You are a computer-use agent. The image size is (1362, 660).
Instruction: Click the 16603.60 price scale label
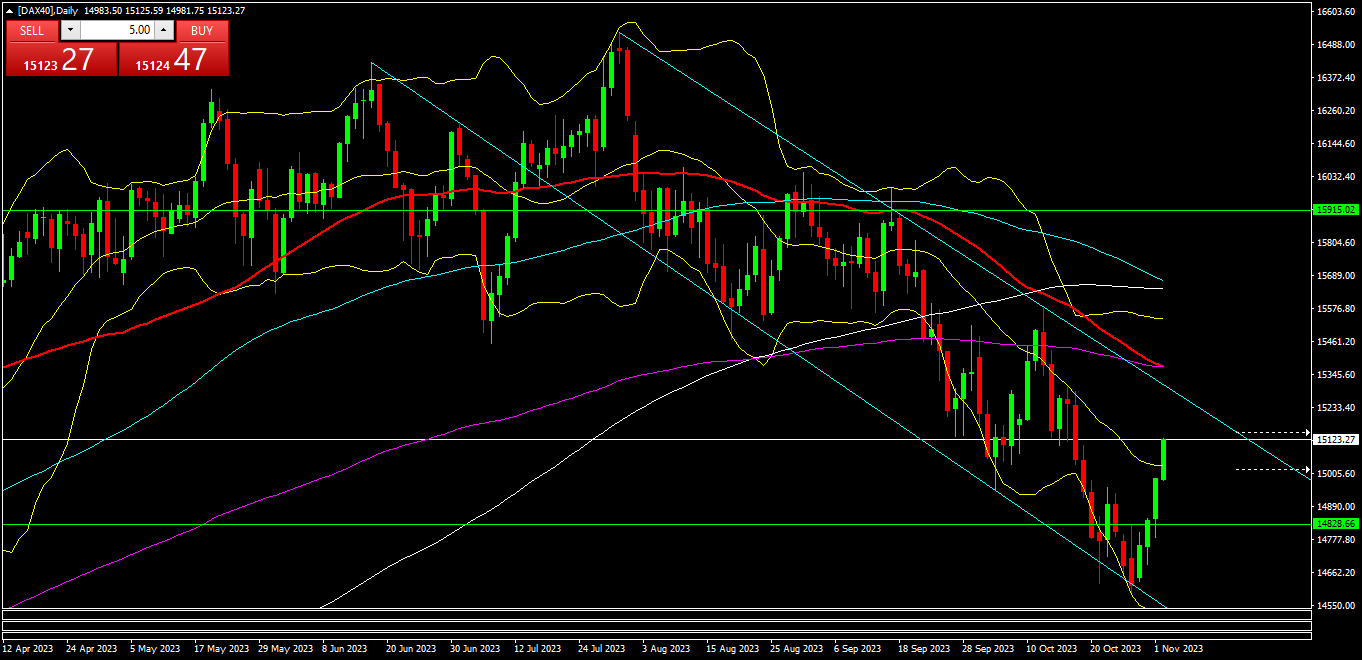point(1336,12)
